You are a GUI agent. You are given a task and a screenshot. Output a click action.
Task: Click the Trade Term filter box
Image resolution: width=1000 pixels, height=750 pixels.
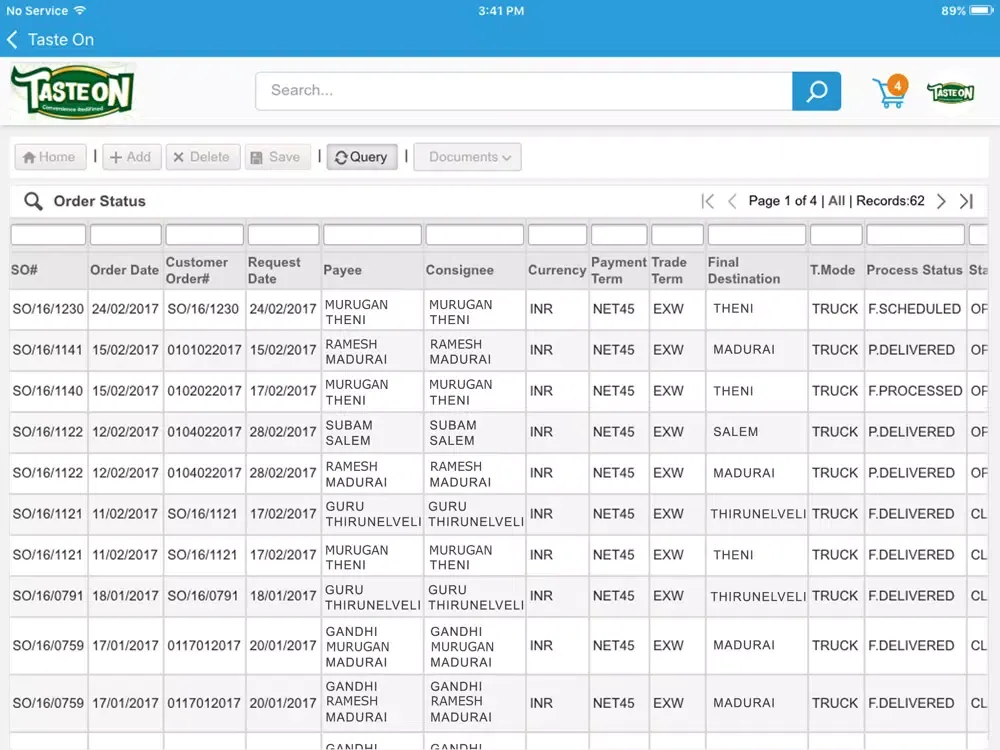(x=677, y=235)
